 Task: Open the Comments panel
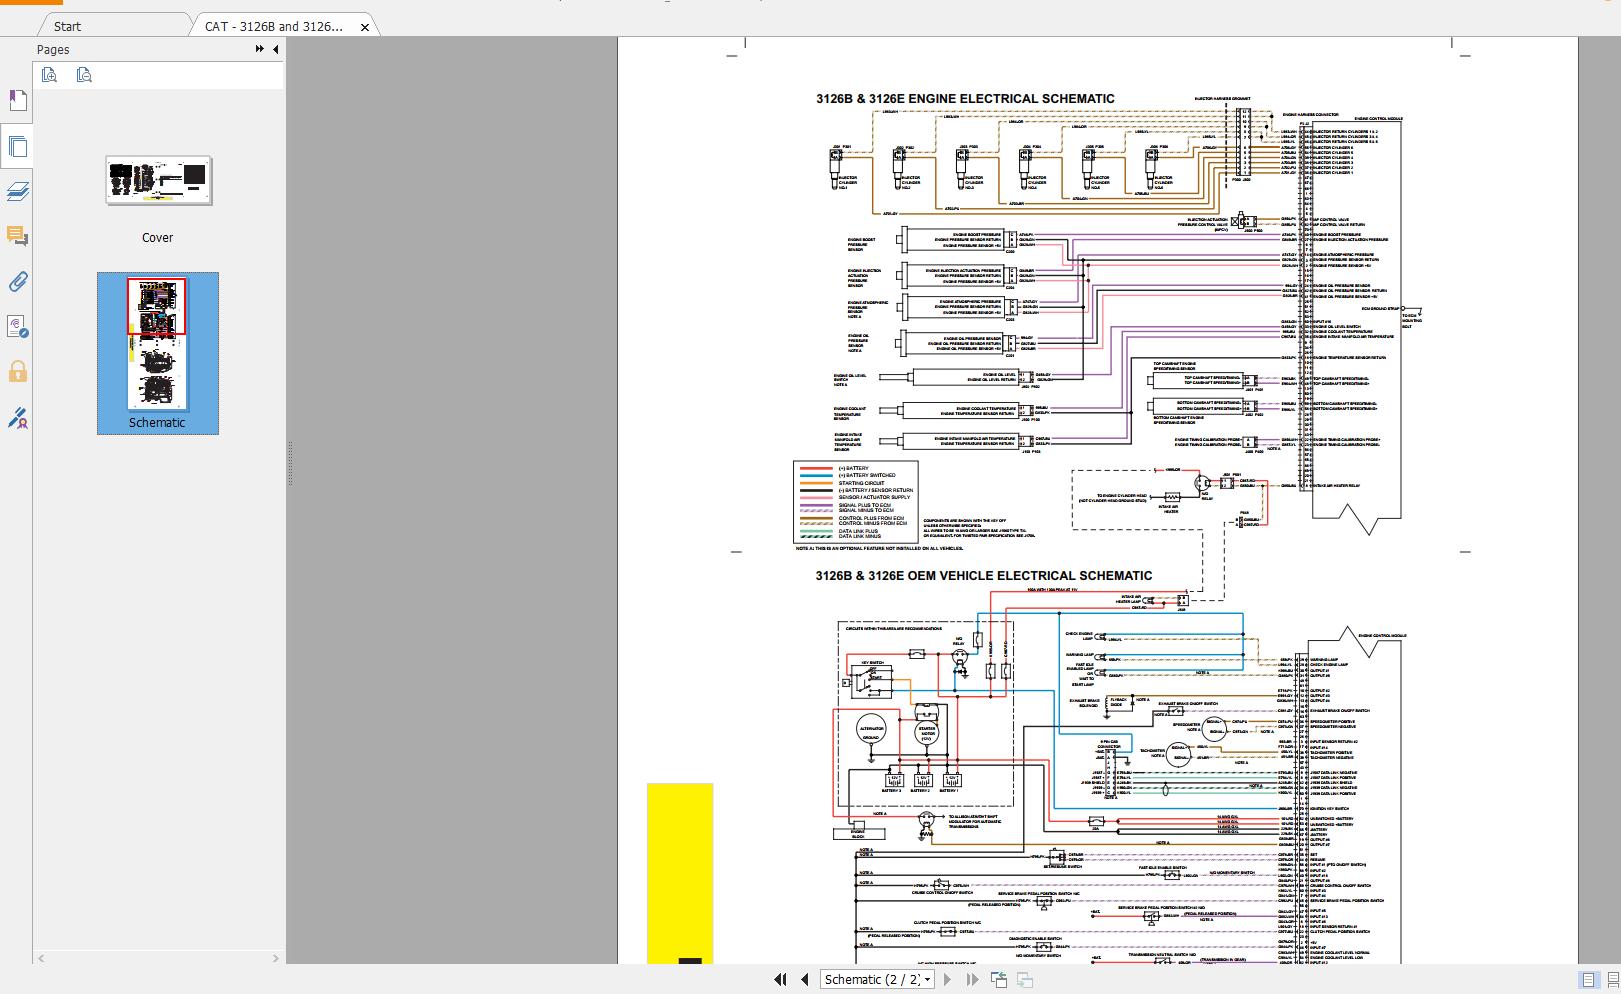tap(17, 238)
